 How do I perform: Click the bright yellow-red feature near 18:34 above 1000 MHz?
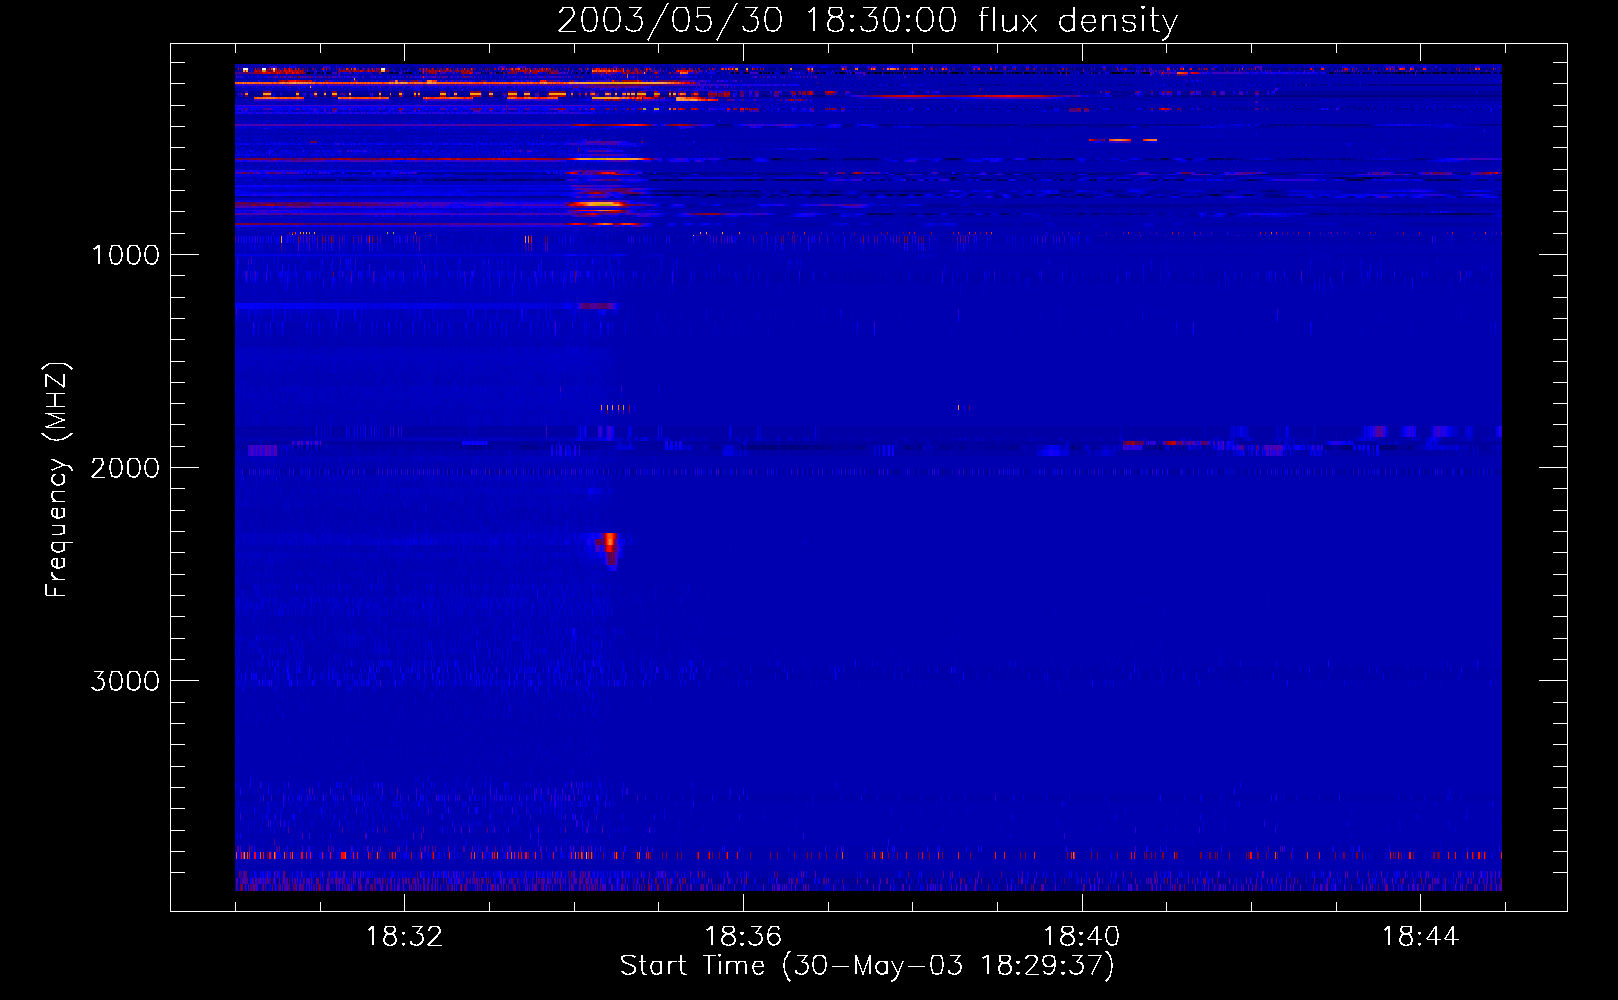(598, 204)
